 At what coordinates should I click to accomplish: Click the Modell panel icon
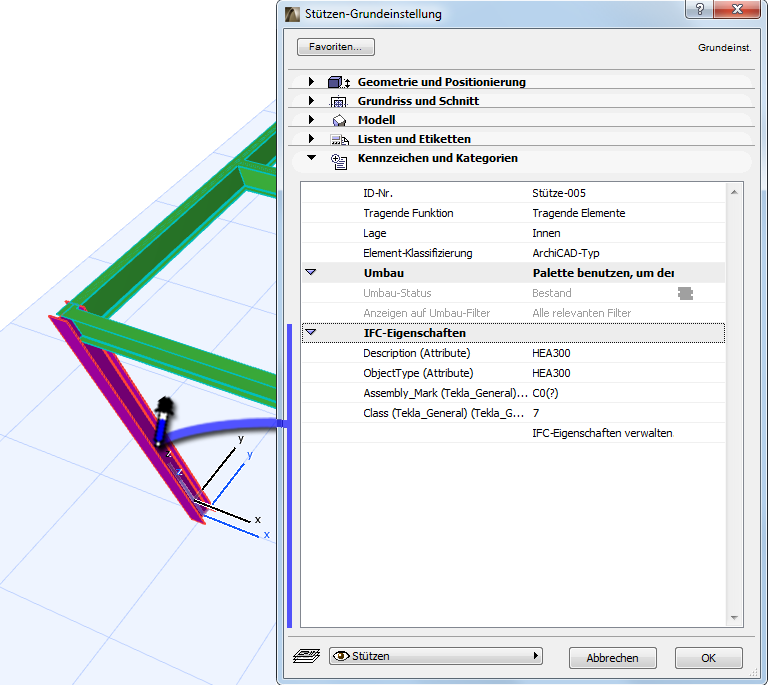click(x=339, y=120)
